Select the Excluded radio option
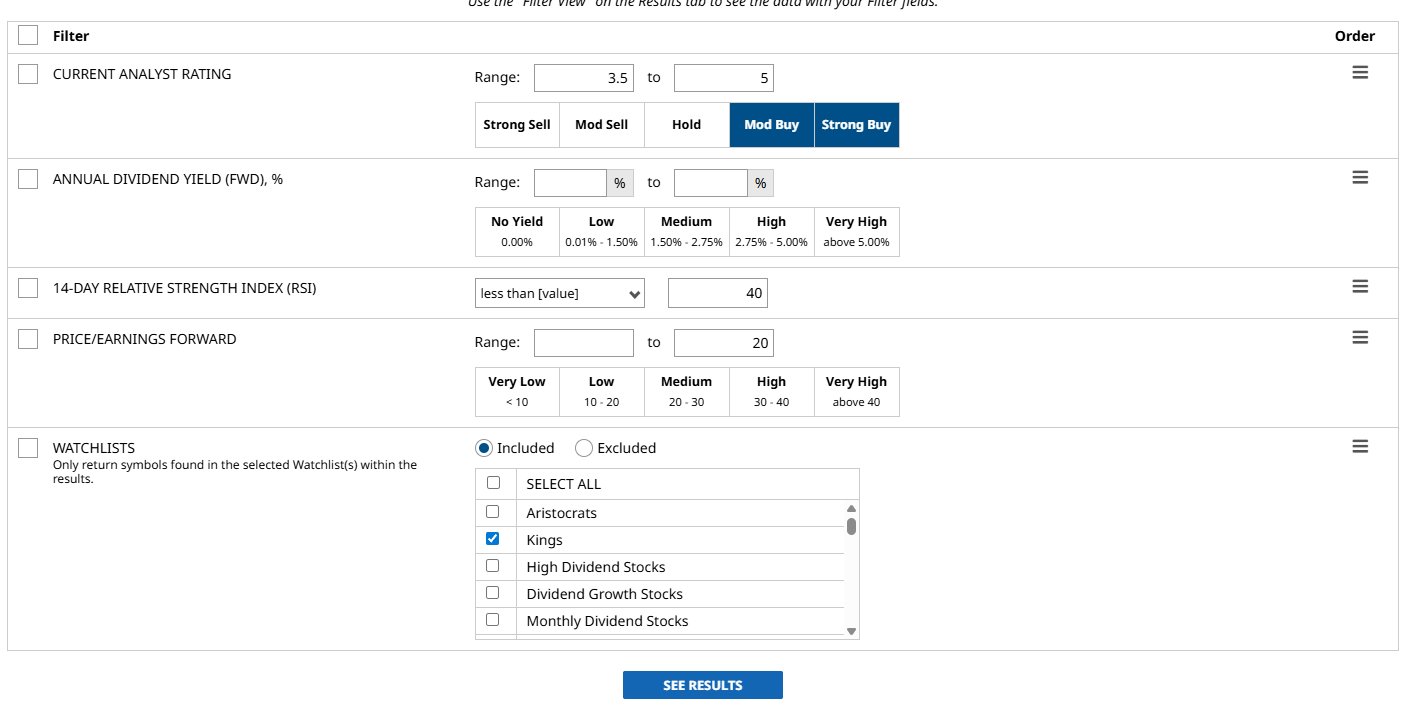The width and height of the screenshot is (1404, 703). [584, 448]
